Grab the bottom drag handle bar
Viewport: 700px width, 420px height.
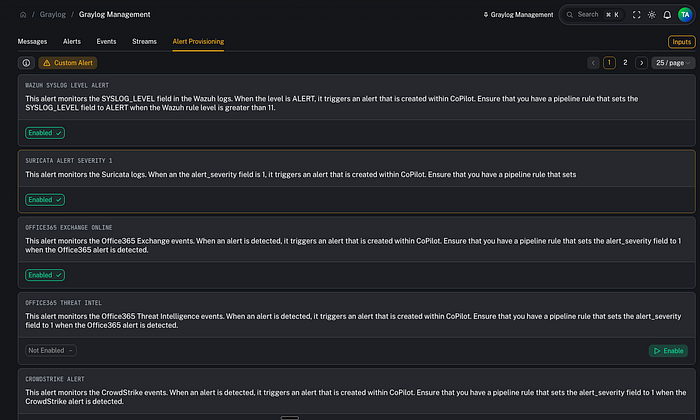(x=290, y=418)
